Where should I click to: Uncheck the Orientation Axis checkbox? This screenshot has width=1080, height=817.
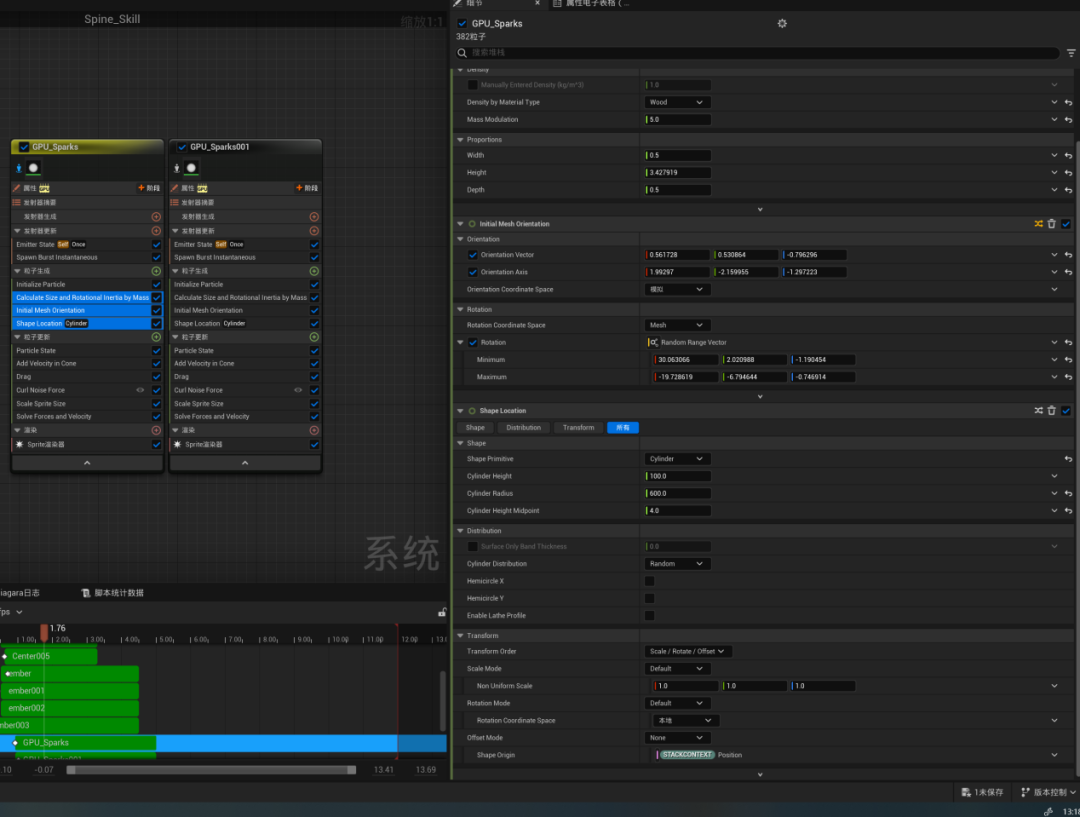point(472,272)
